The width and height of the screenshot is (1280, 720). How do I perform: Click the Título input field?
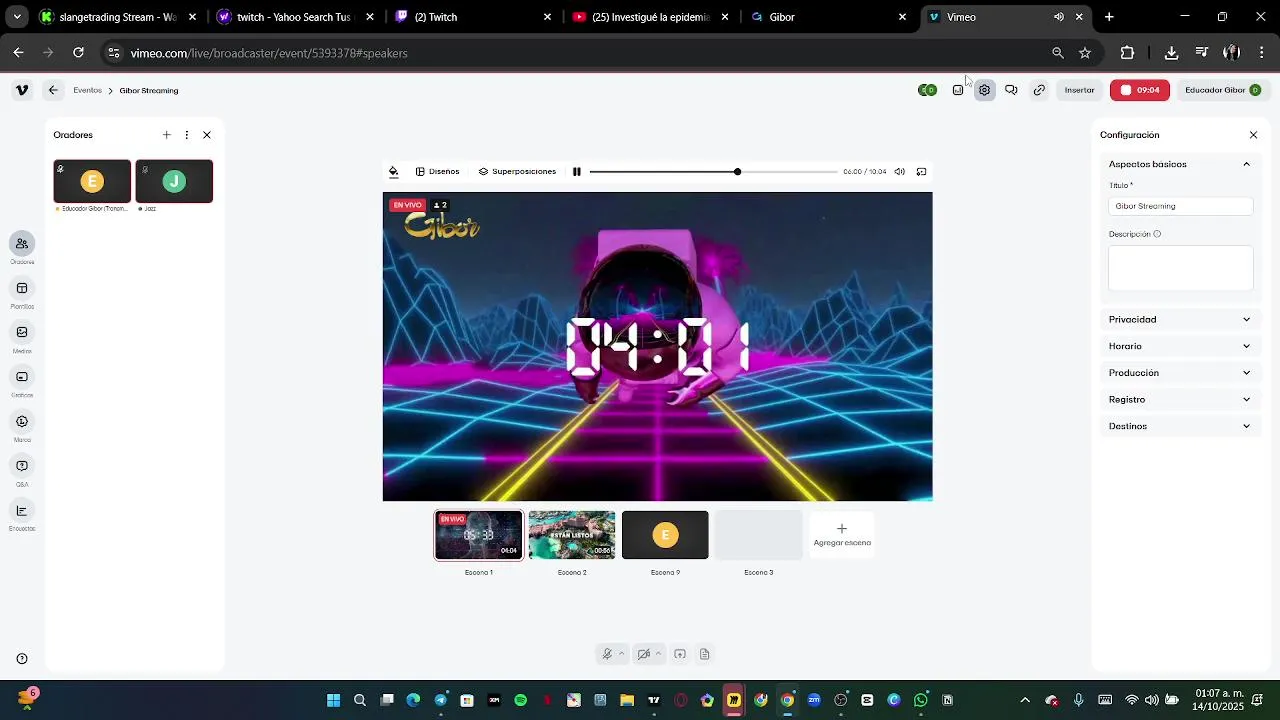pyautogui.click(x=1180, y=206)
